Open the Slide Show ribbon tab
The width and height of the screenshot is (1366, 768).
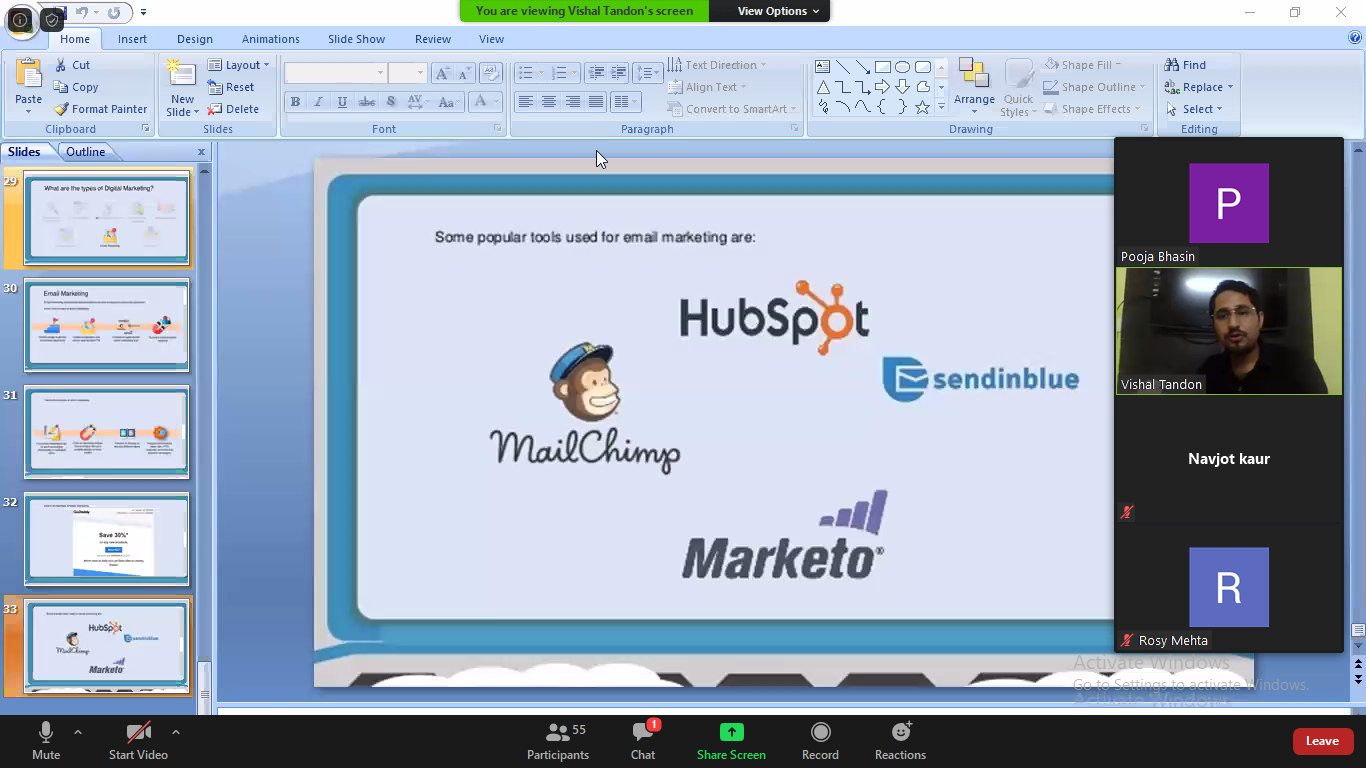coord(357,39)
